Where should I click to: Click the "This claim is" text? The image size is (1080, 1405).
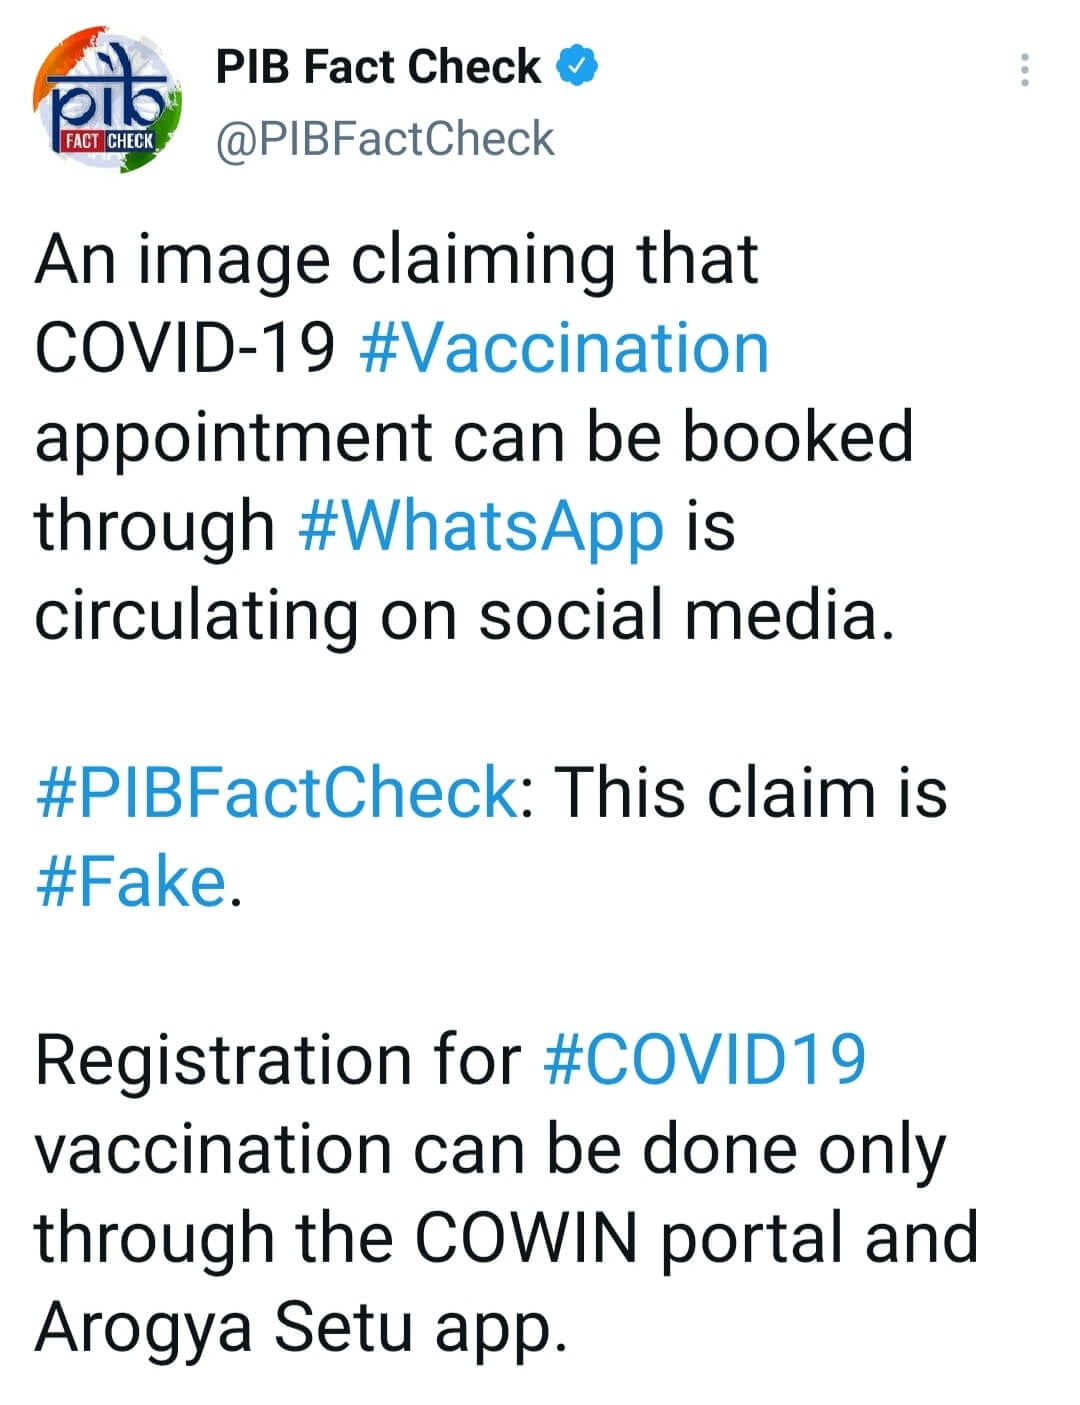pos(750,793)
